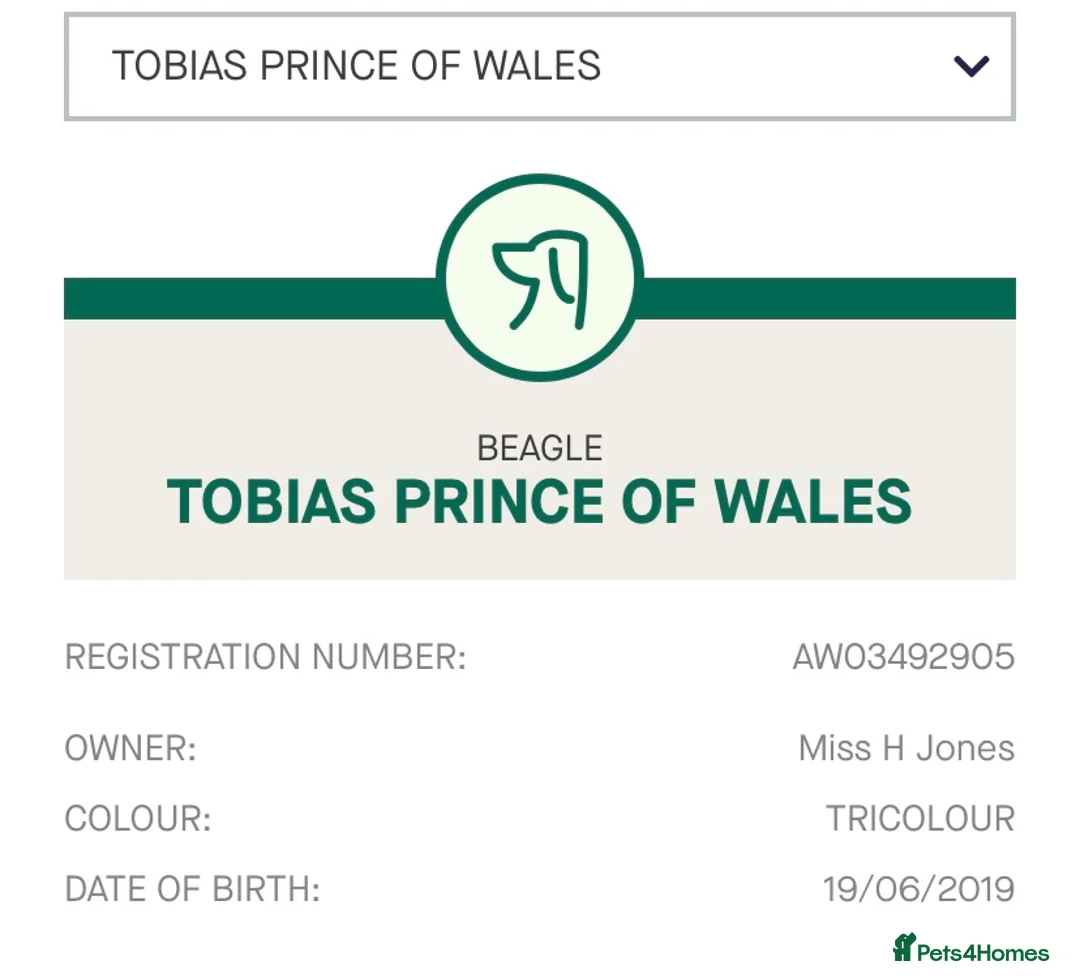Viewport: 1080px width, 978px height.
Task: Click the Pets4Homes paw logo icon
Action: click(904, 947)
